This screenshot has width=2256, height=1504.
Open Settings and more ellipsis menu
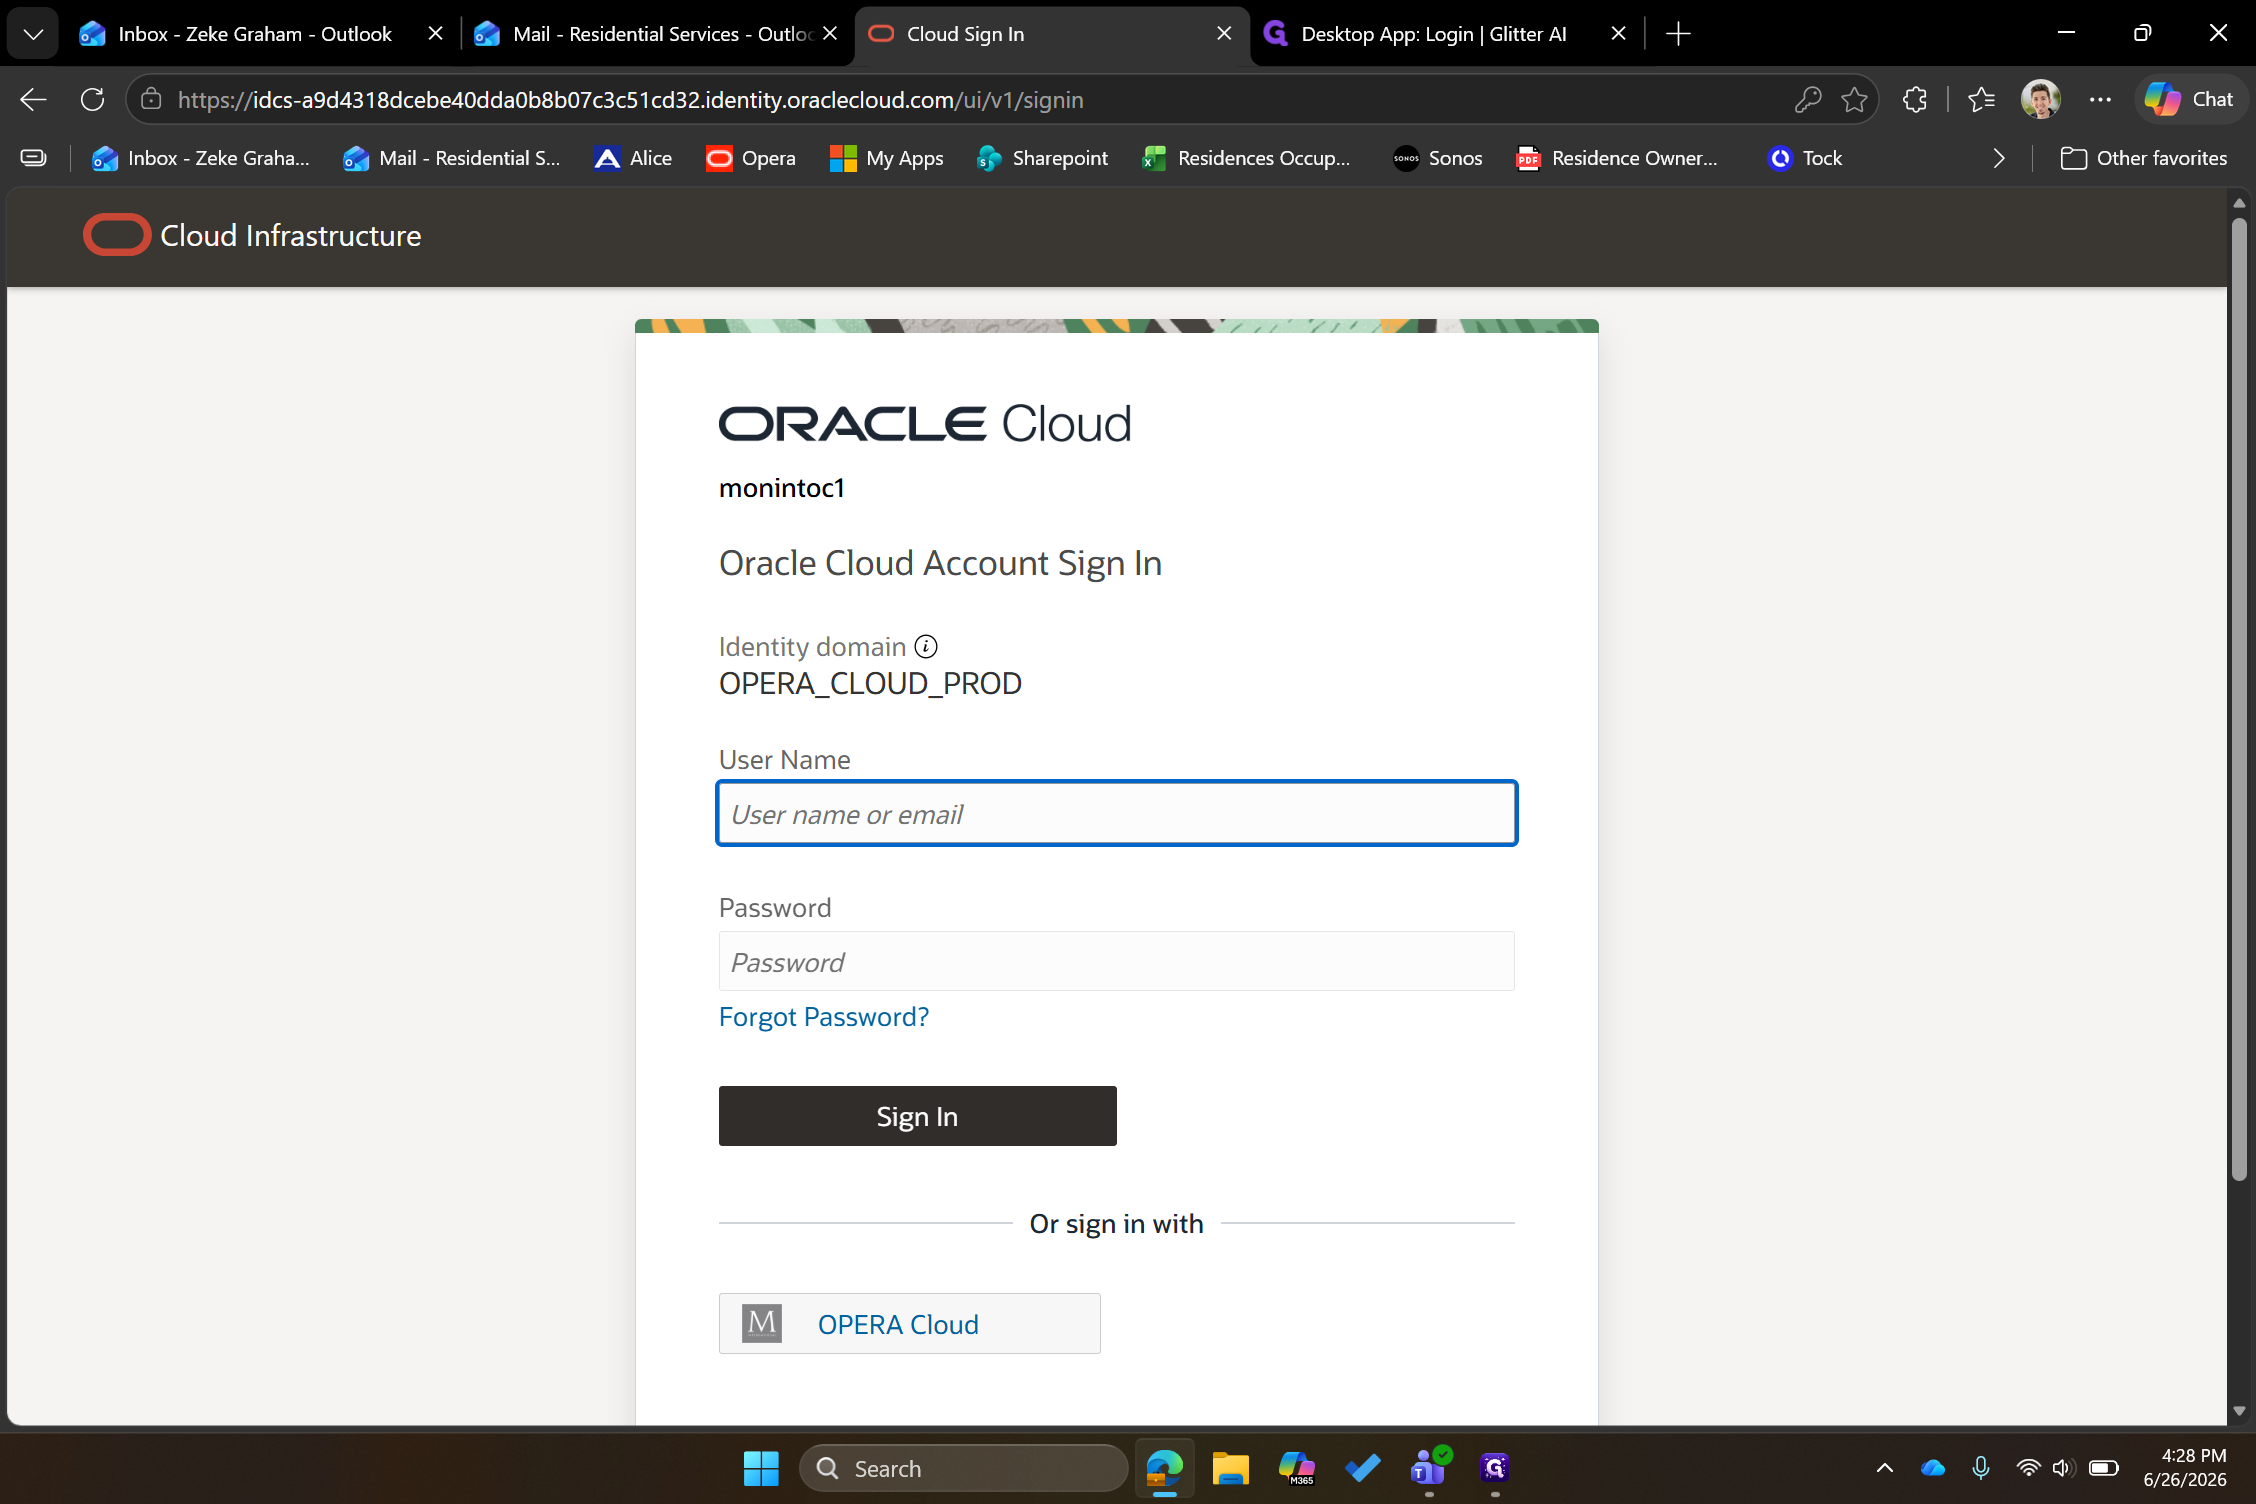[x=2100, y=99]
